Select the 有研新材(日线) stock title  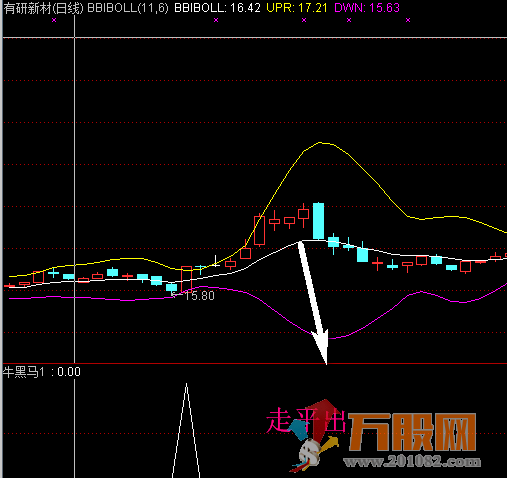tap(43, 8)
